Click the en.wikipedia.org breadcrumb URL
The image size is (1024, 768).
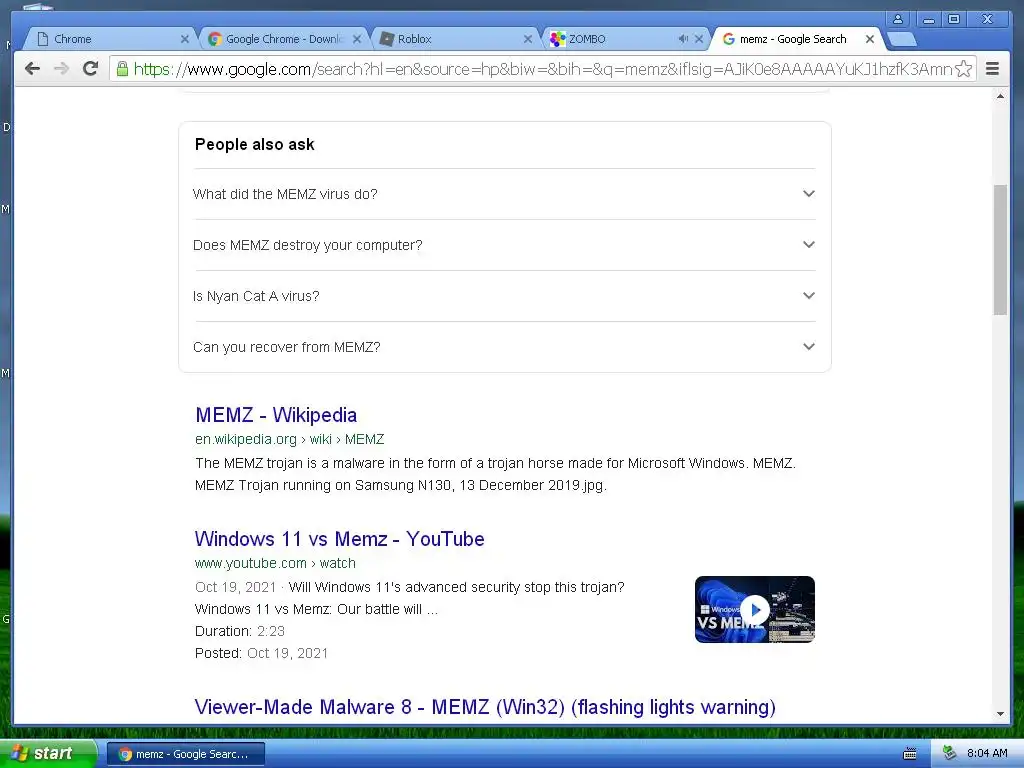289,440
